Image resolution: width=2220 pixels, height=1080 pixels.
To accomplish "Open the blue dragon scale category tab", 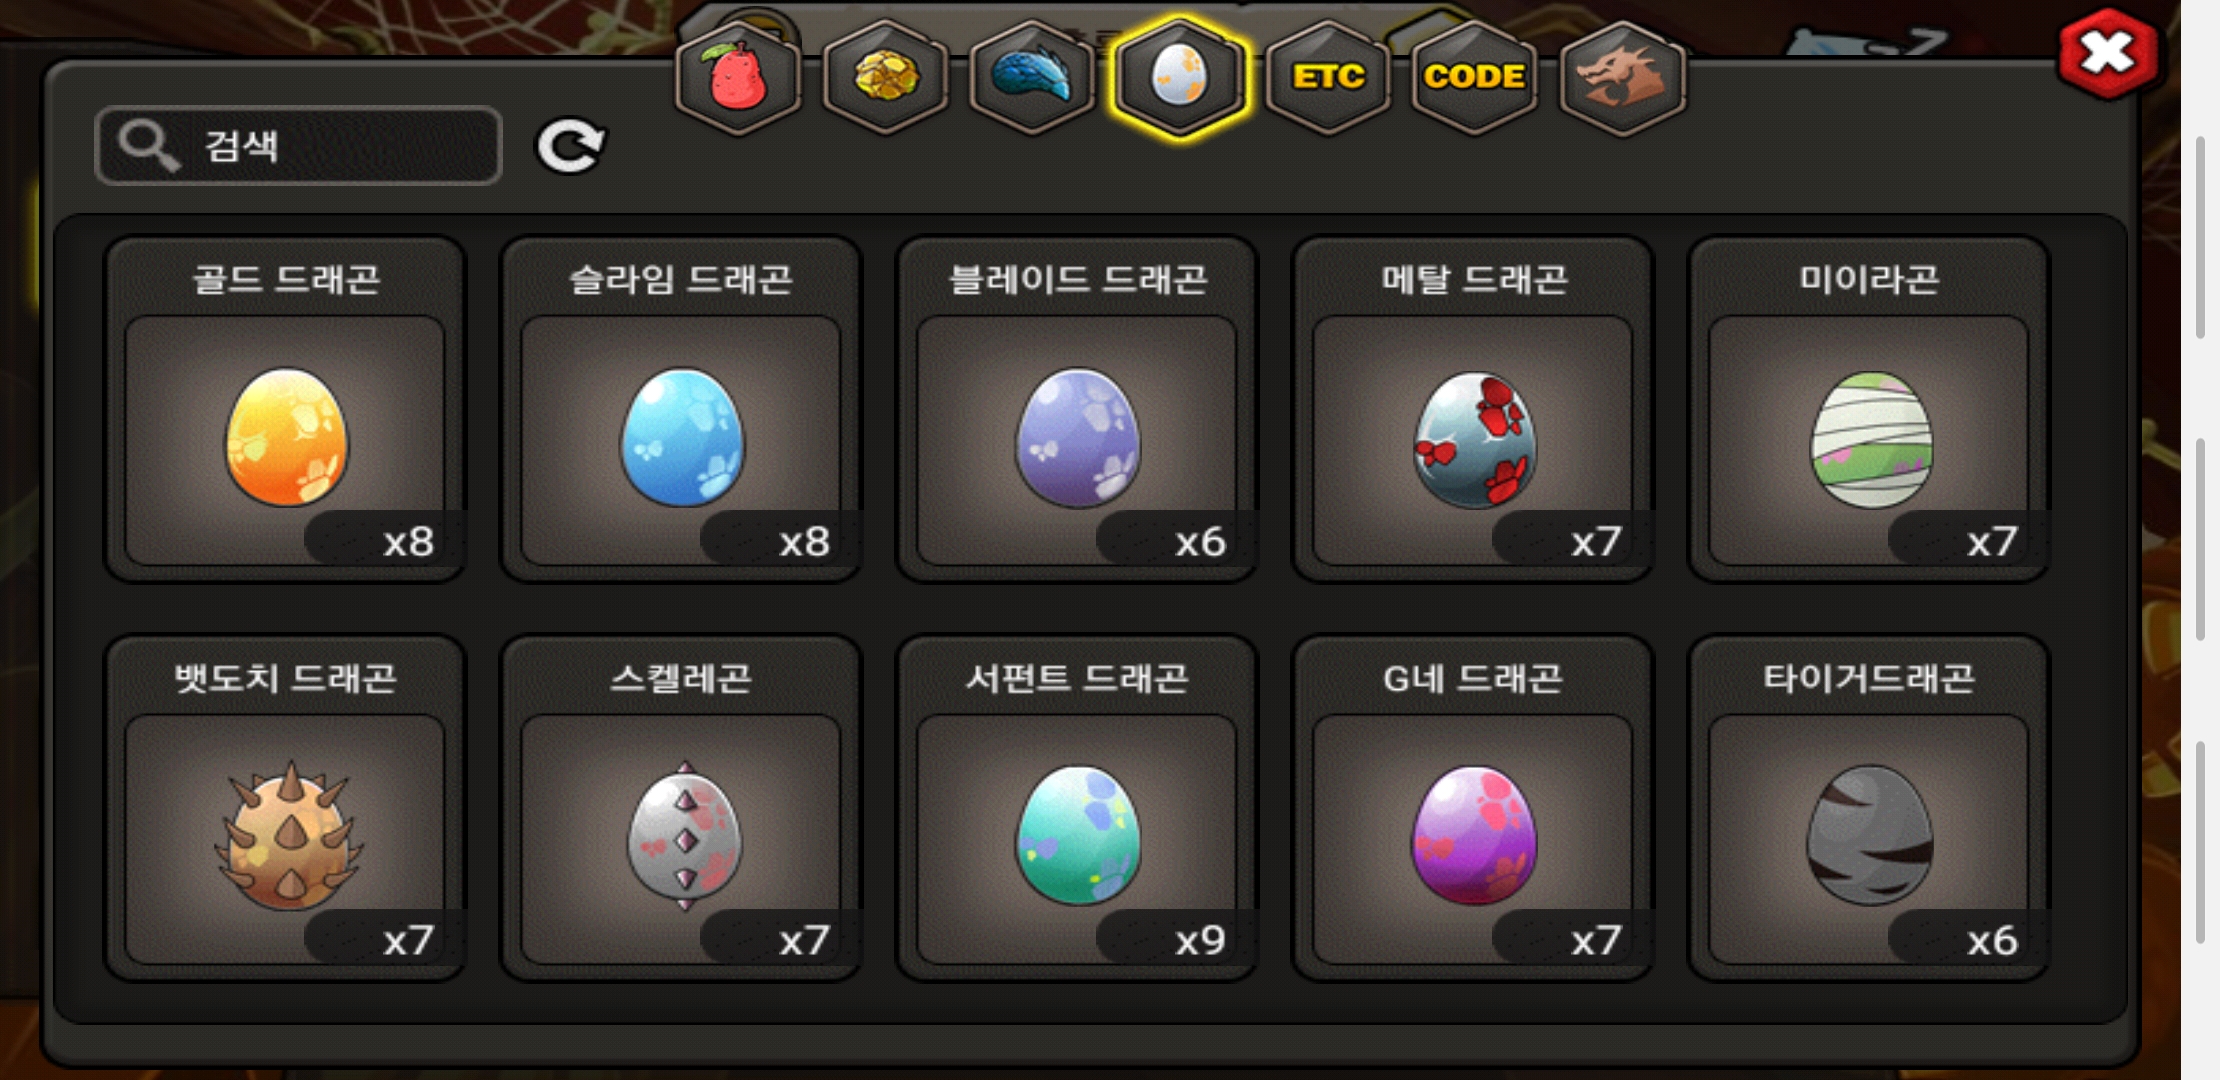I will tap(1032, 78).
